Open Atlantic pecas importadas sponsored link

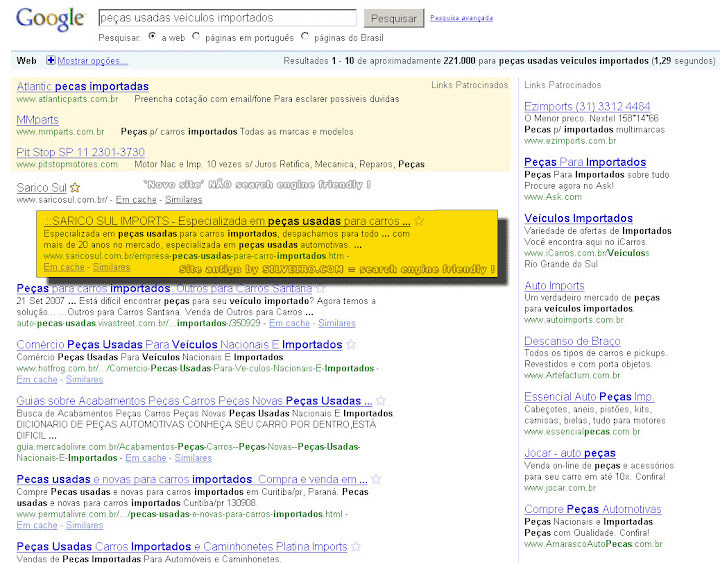click(x=83, y=86)
